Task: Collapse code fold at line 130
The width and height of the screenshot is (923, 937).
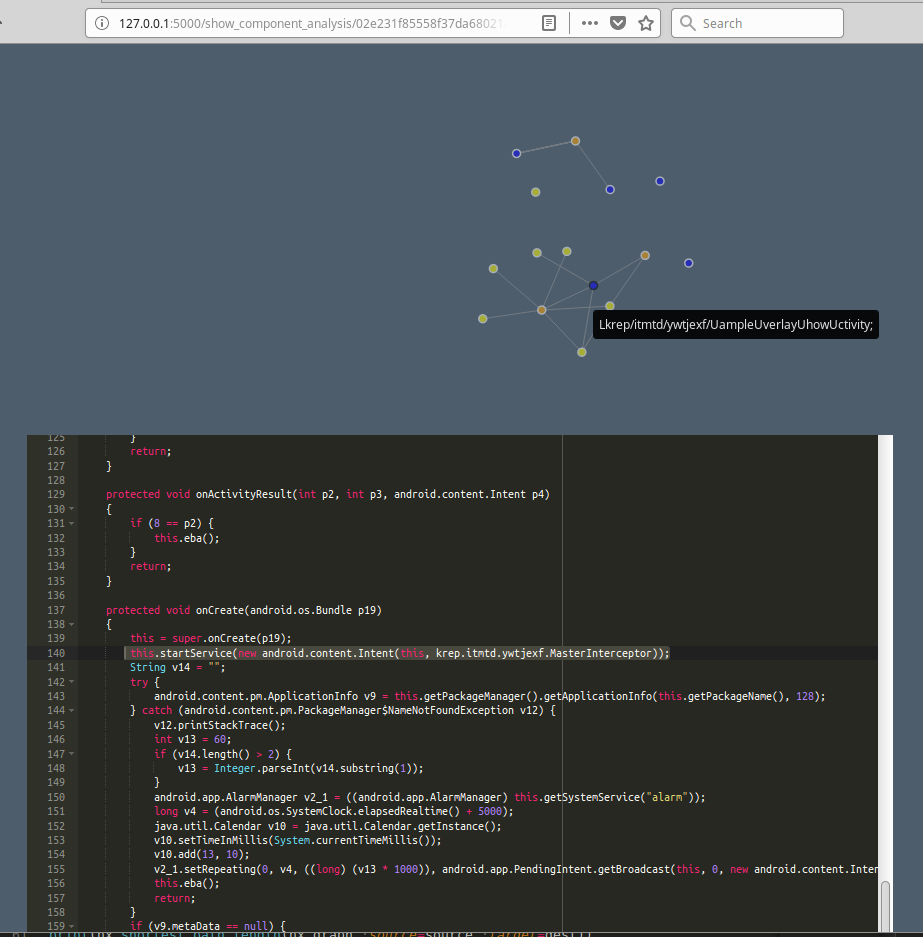Action: click(72, 509)
